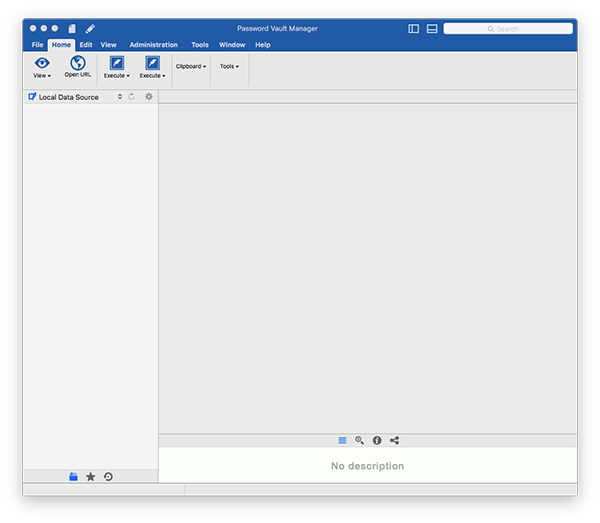Switch data source with the Local Data Source stepper
The width and height of the screenshot is (600, 523).
pos(120,97)
